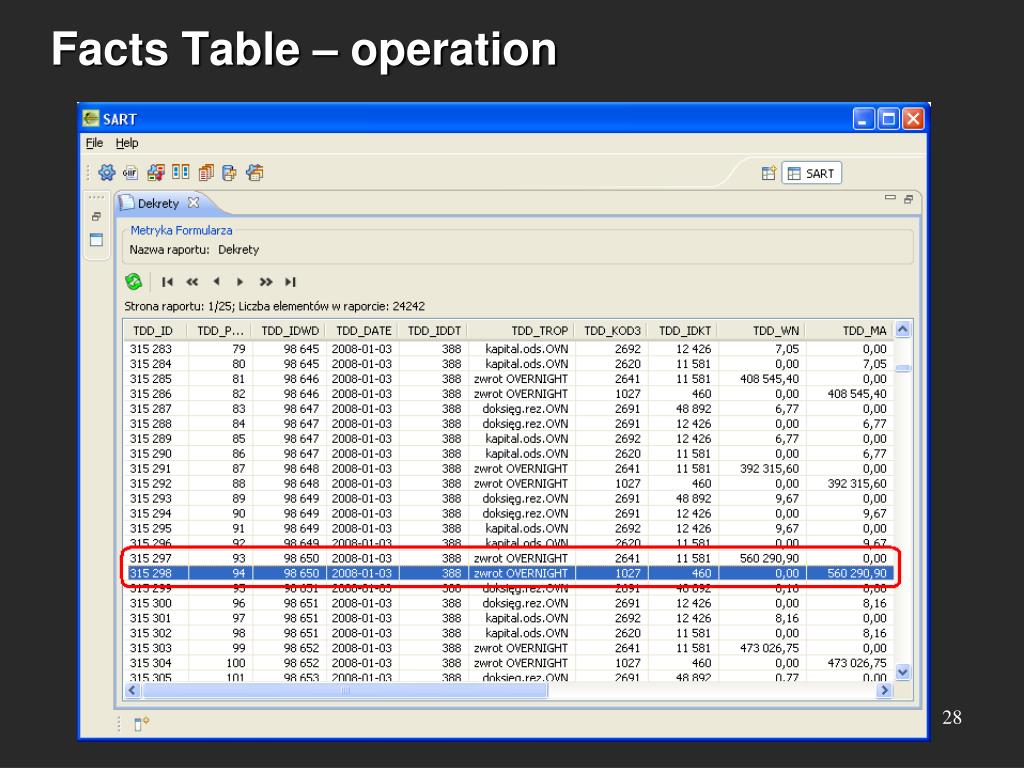
Task: Select row with TDD_ID 315 293
Action: 509,498
